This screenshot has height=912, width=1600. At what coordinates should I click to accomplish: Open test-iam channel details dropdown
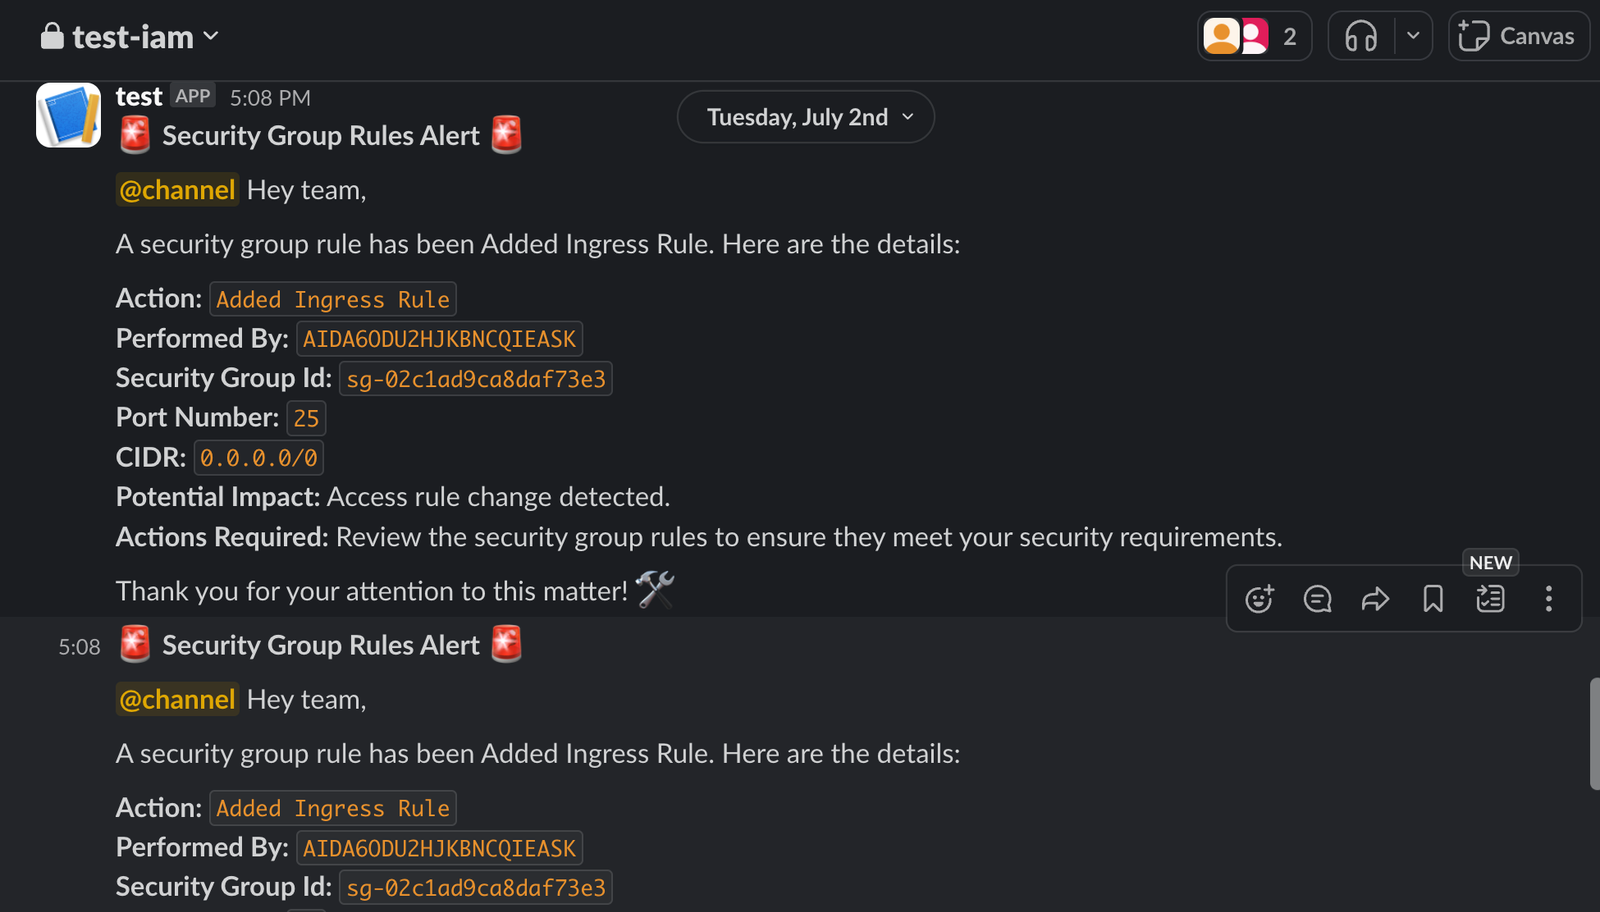pos(130,37)
